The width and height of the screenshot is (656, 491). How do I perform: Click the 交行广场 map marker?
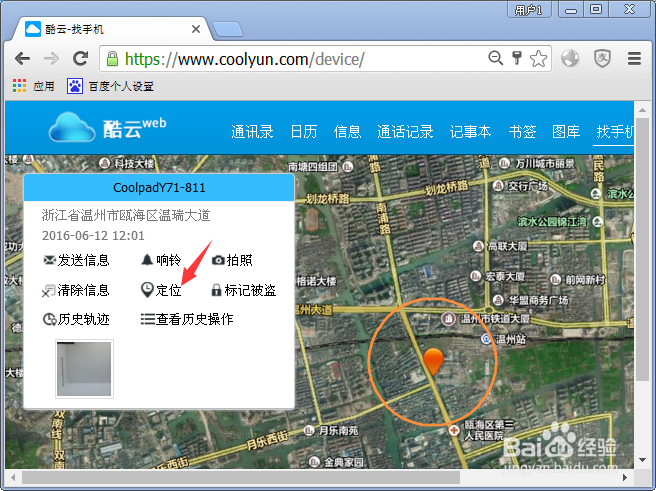point(498,185)
